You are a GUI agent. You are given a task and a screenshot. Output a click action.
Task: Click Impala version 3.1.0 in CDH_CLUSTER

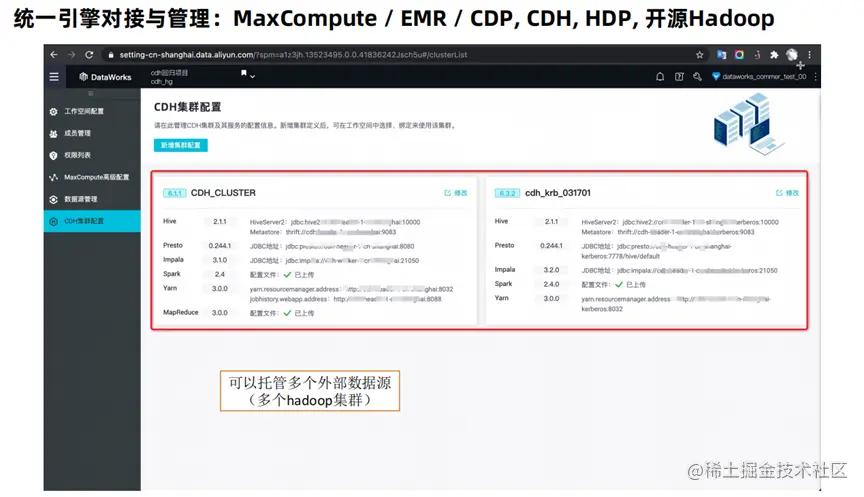pyautogui.click(x=220, y=260)
